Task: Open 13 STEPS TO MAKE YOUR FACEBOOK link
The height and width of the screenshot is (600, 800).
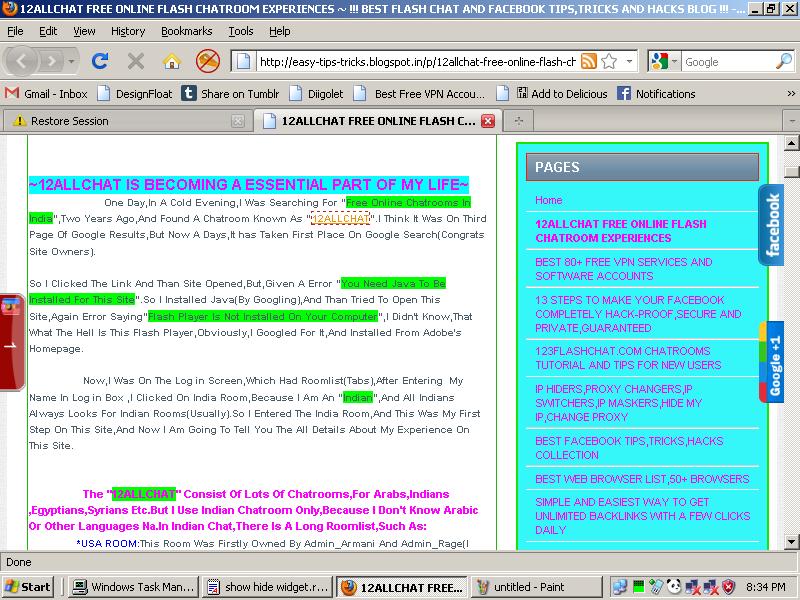Action: click(638, 314)
